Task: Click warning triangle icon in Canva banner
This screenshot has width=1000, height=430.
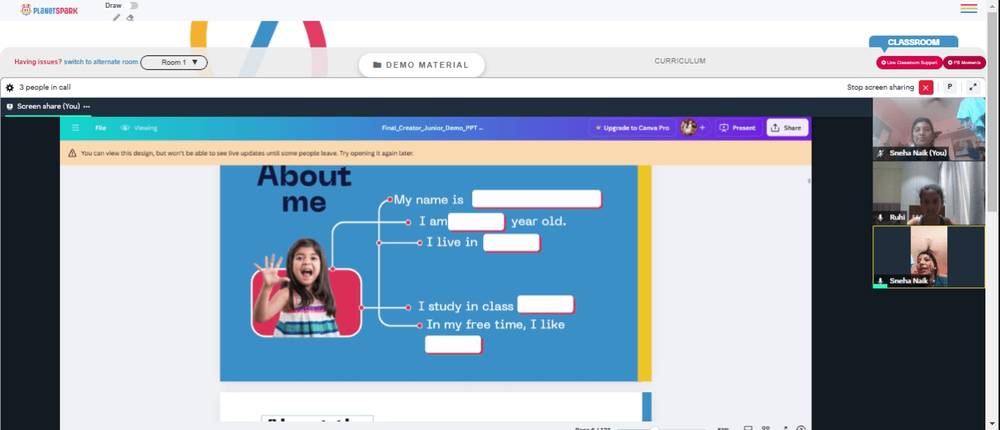Action: pos(72,153)
